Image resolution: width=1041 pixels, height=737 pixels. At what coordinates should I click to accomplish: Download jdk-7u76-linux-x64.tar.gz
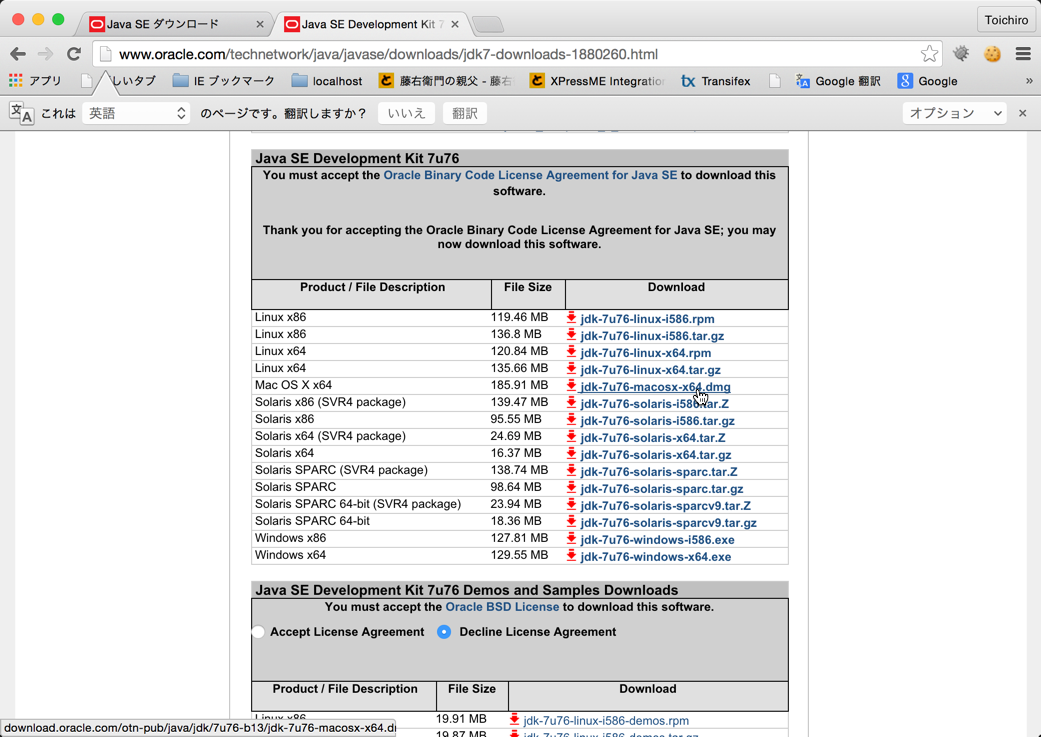[650, 370]
